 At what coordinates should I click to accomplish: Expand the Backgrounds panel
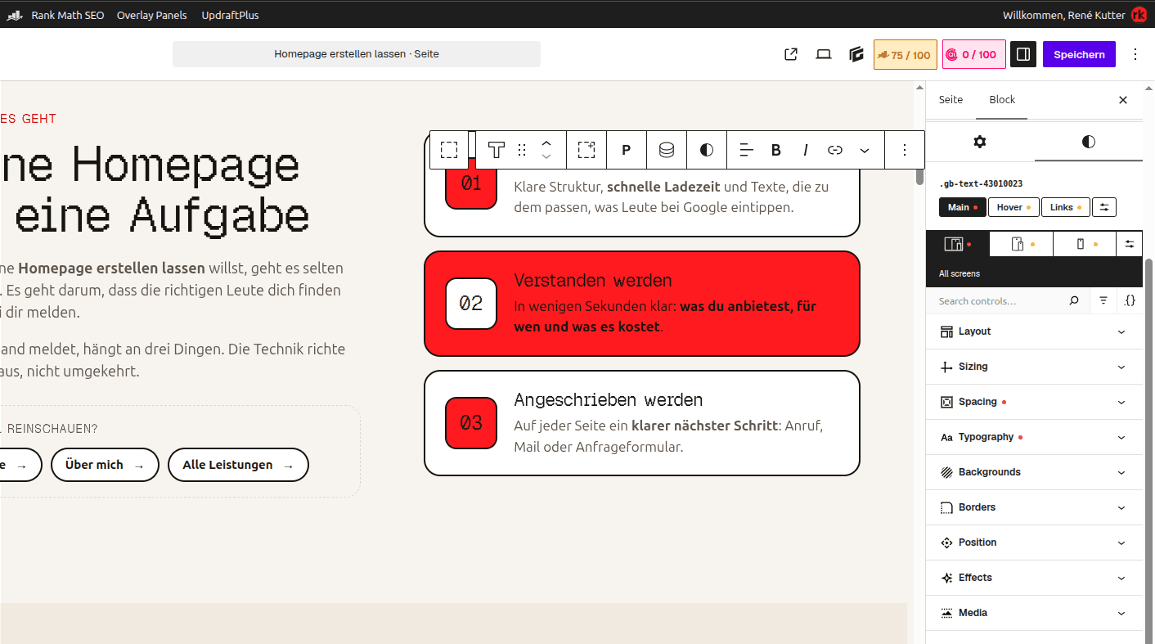tap(1034, 472)
